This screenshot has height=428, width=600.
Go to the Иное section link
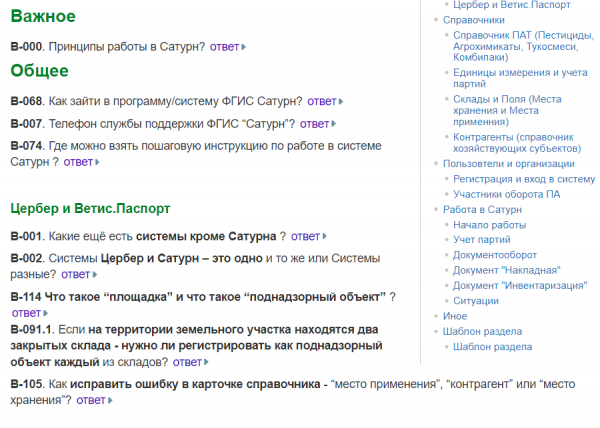455,316
